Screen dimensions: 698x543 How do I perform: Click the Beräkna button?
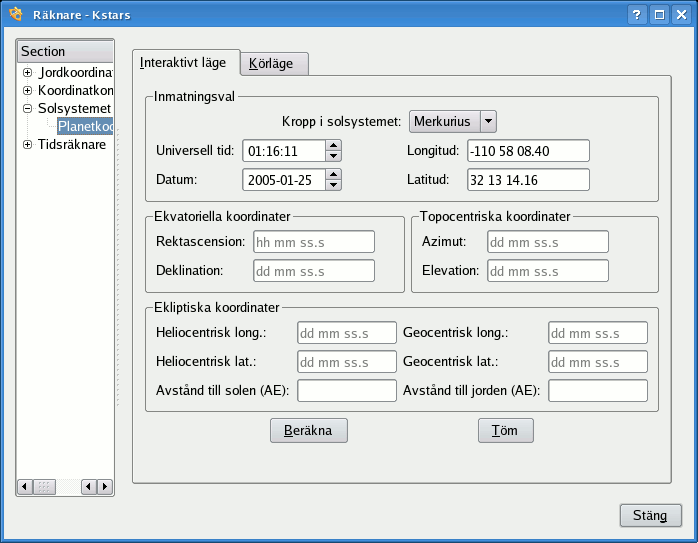(308, 430)
